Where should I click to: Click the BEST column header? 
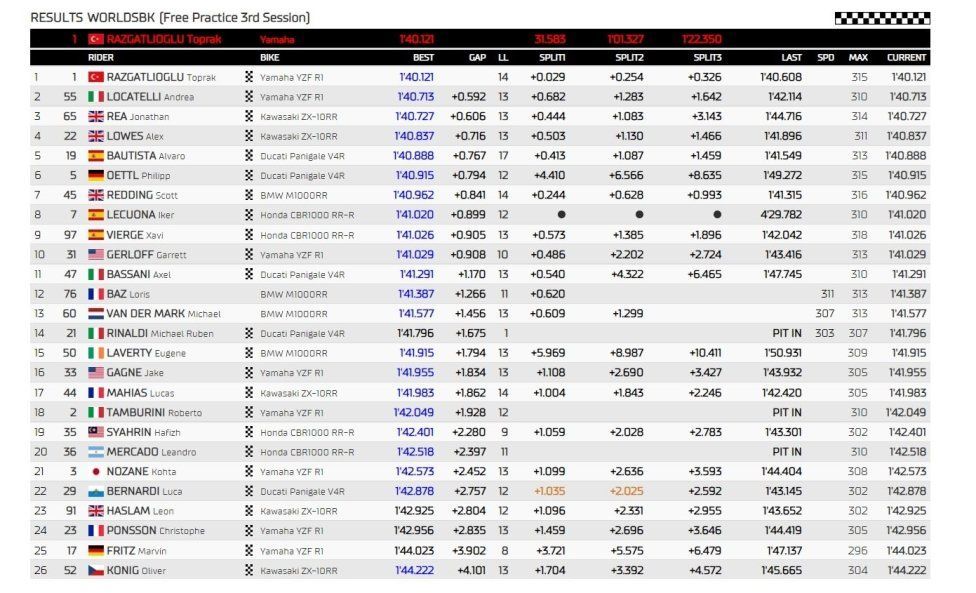[423, 57]
